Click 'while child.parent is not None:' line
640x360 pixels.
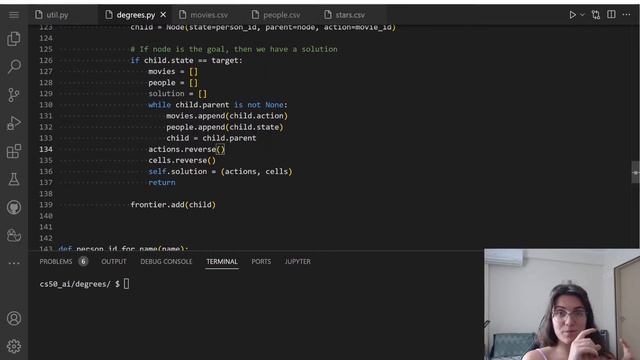pos(218,105)
